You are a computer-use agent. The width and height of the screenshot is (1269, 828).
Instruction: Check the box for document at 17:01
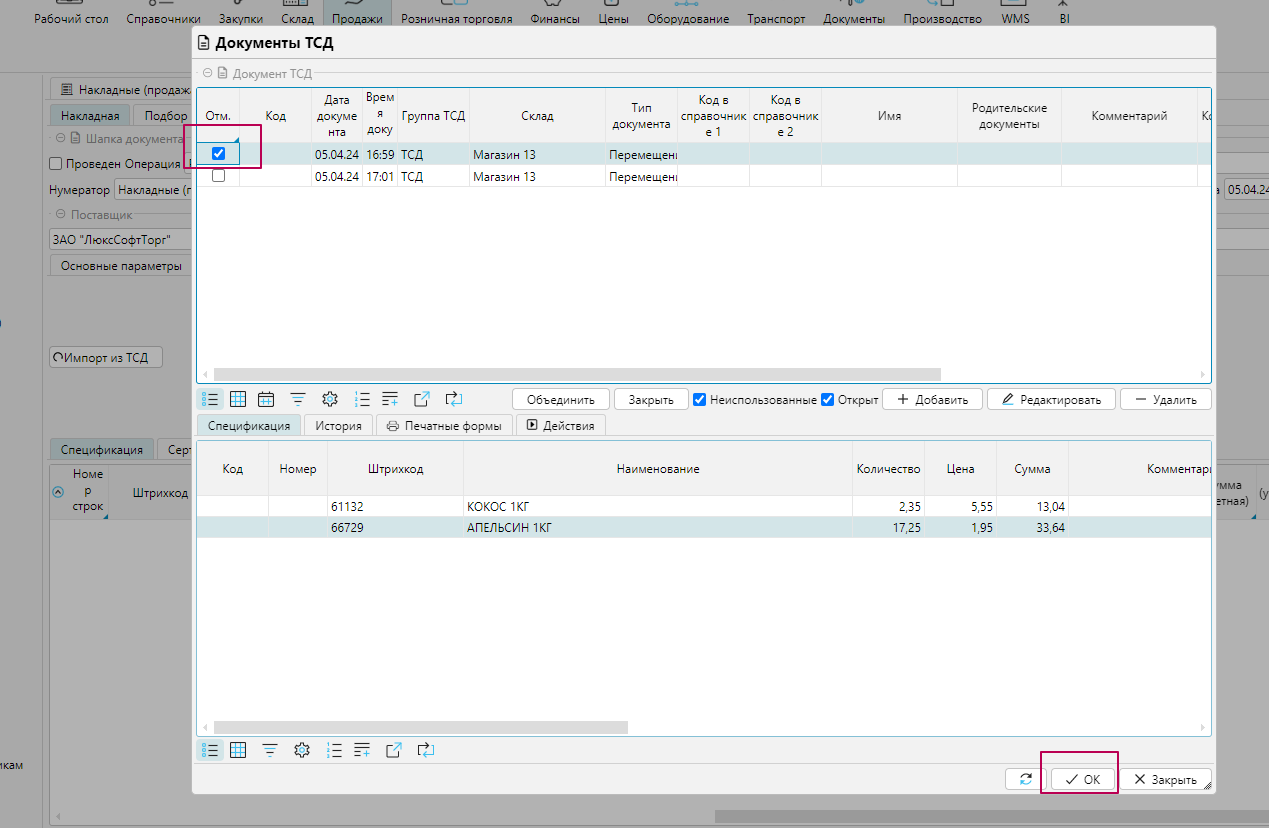(218, 176)
